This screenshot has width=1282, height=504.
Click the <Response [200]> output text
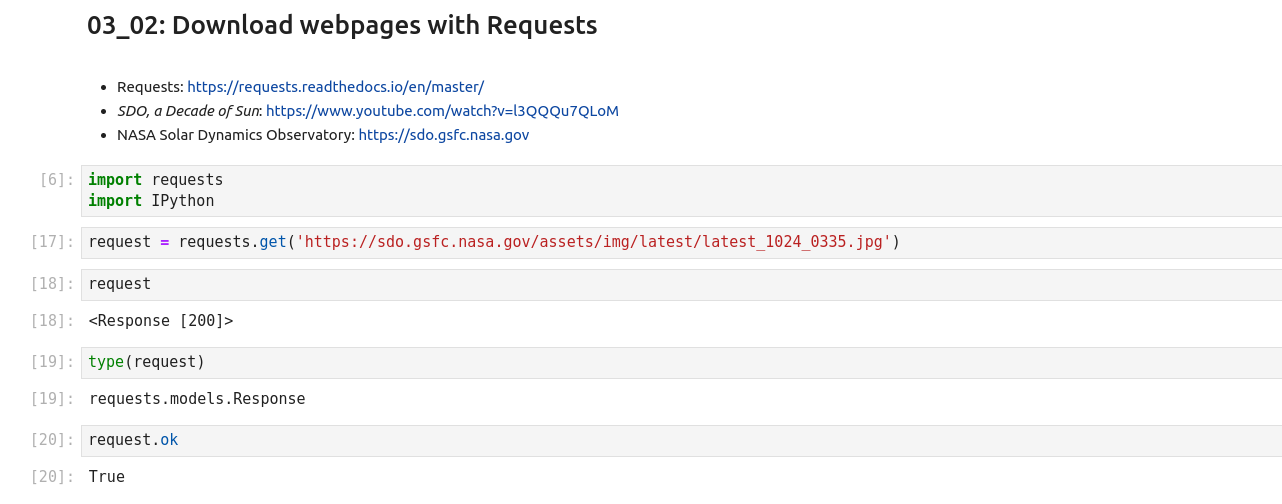(161, 321)
